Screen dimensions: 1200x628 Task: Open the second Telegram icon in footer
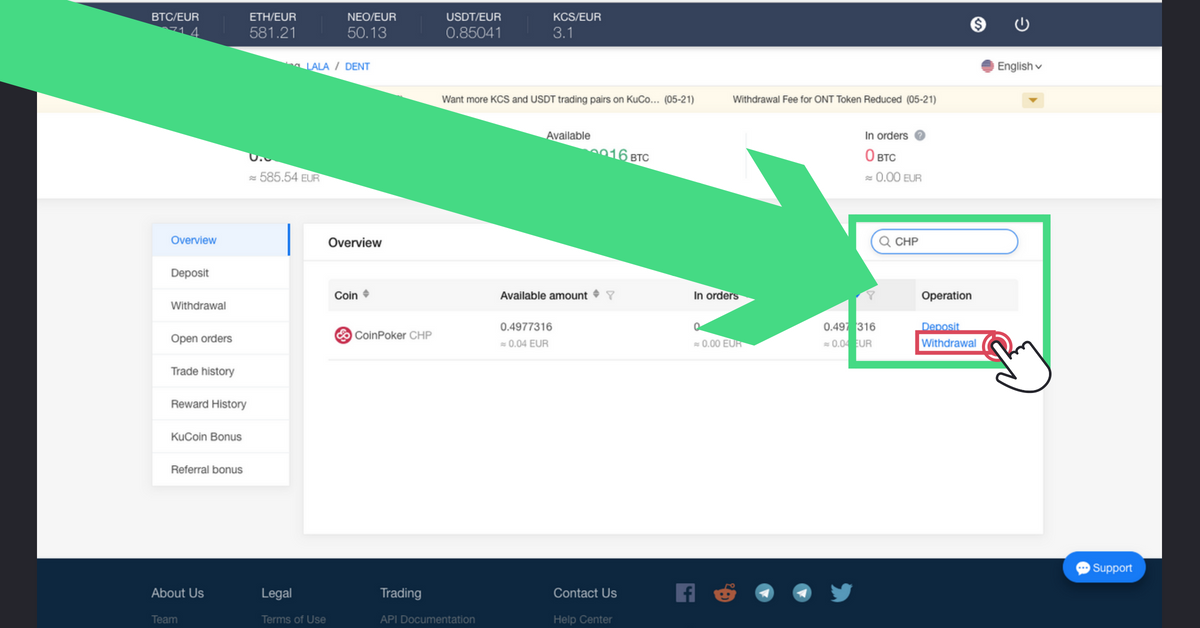click(802, 593)
